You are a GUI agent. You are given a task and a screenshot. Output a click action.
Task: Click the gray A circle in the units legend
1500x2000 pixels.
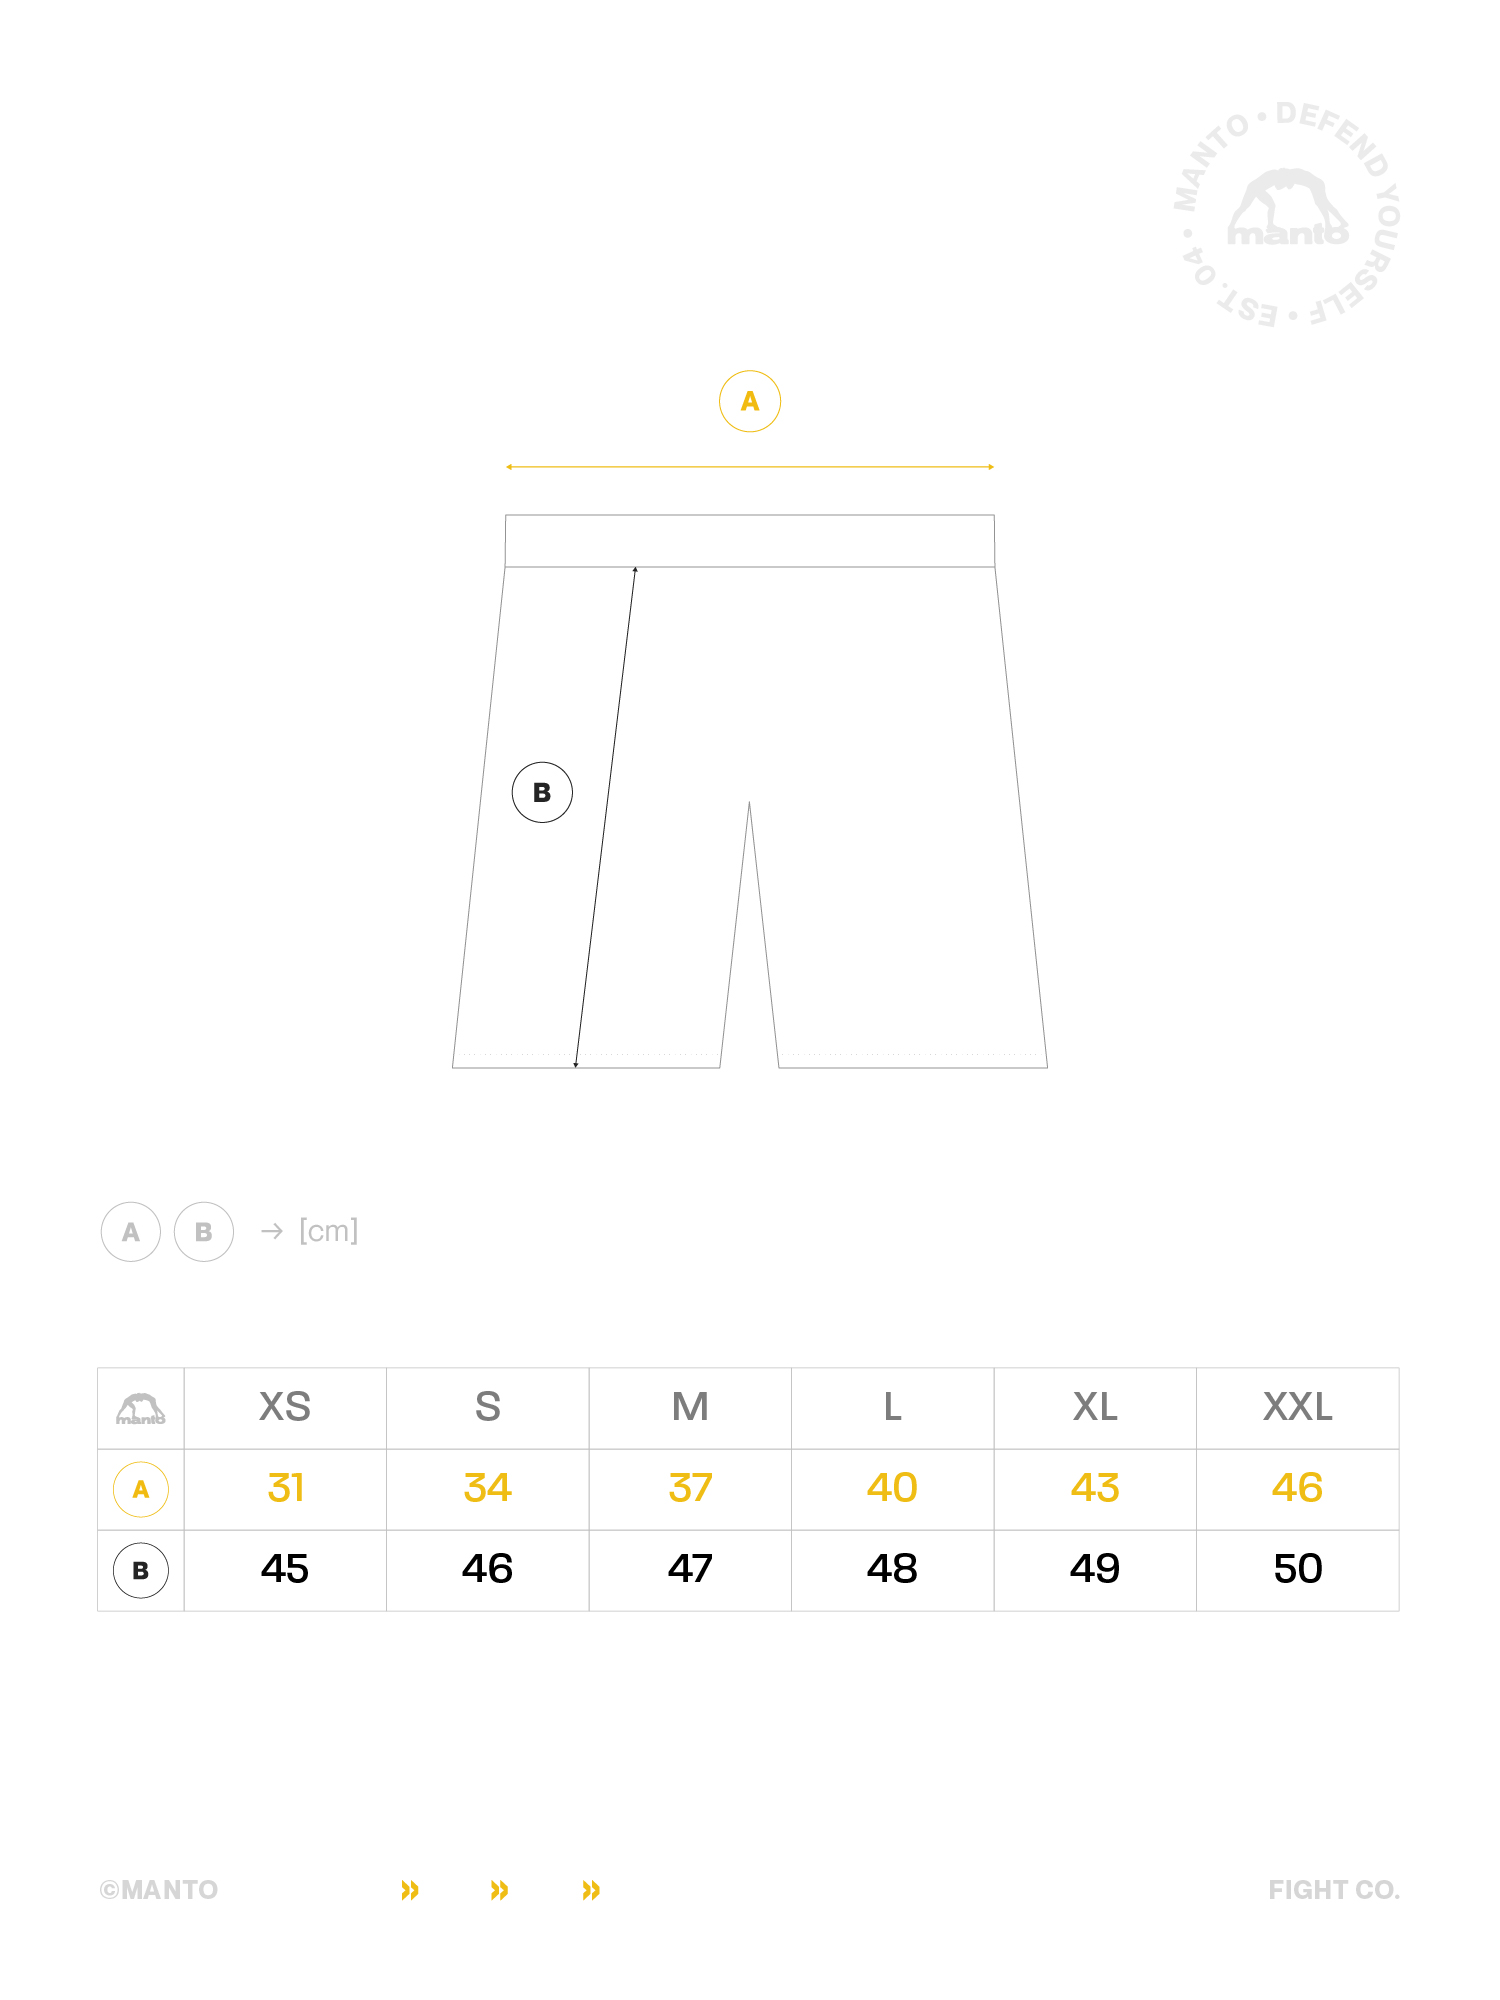coord(131,1231)
